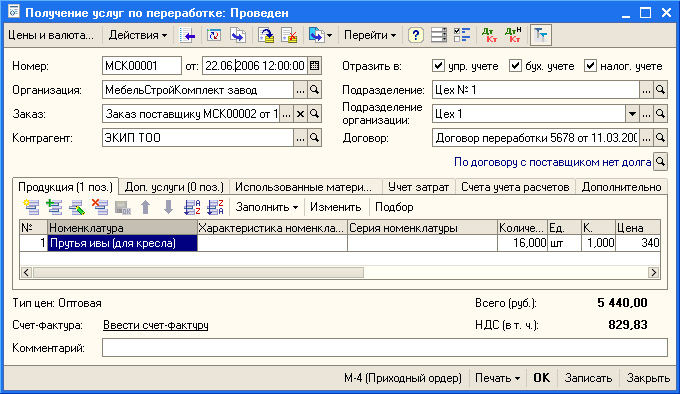Click the refresh document icon in toolbar
Screen dimensions: 680x394
(x=214, y=35)
